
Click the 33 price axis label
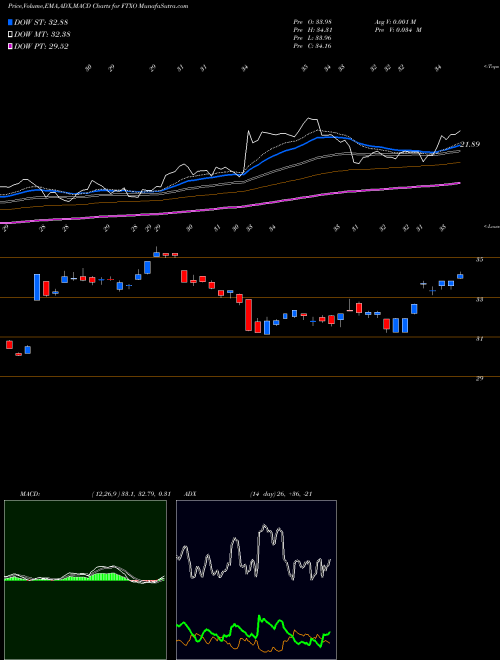coord(479,300)
